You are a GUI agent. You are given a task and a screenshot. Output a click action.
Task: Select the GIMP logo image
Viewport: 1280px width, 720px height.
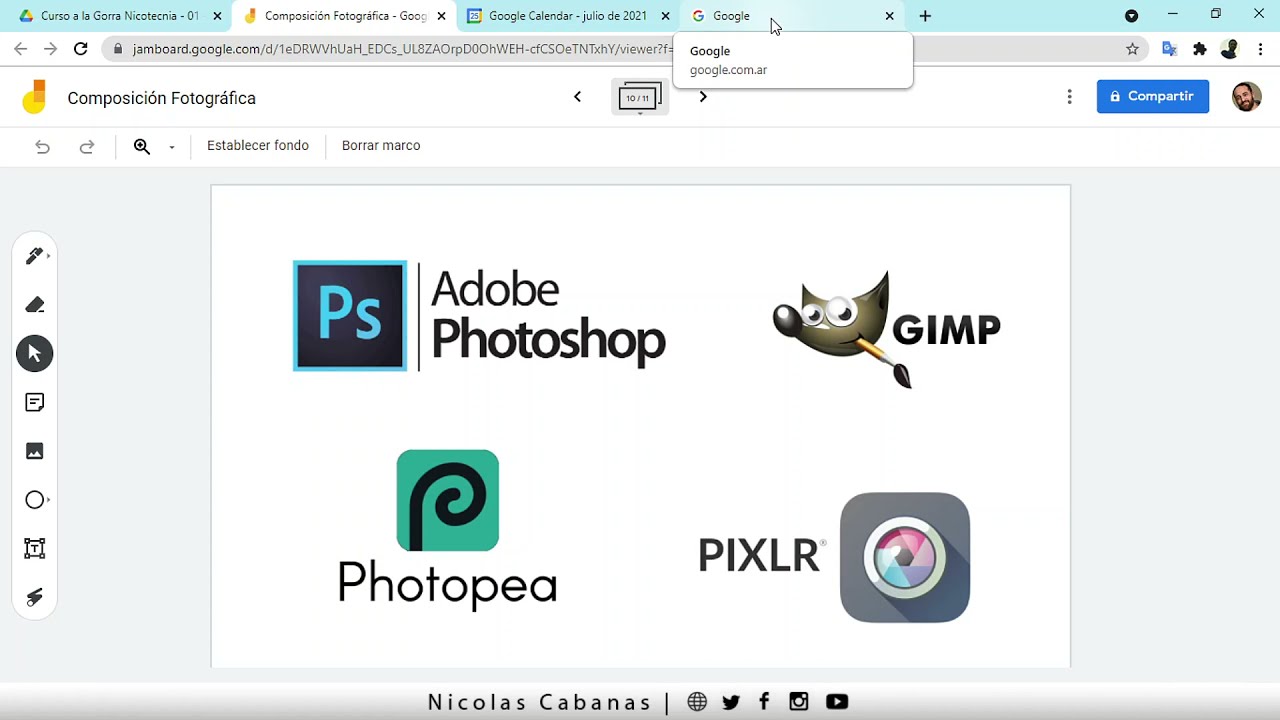[x=886, y=328]
